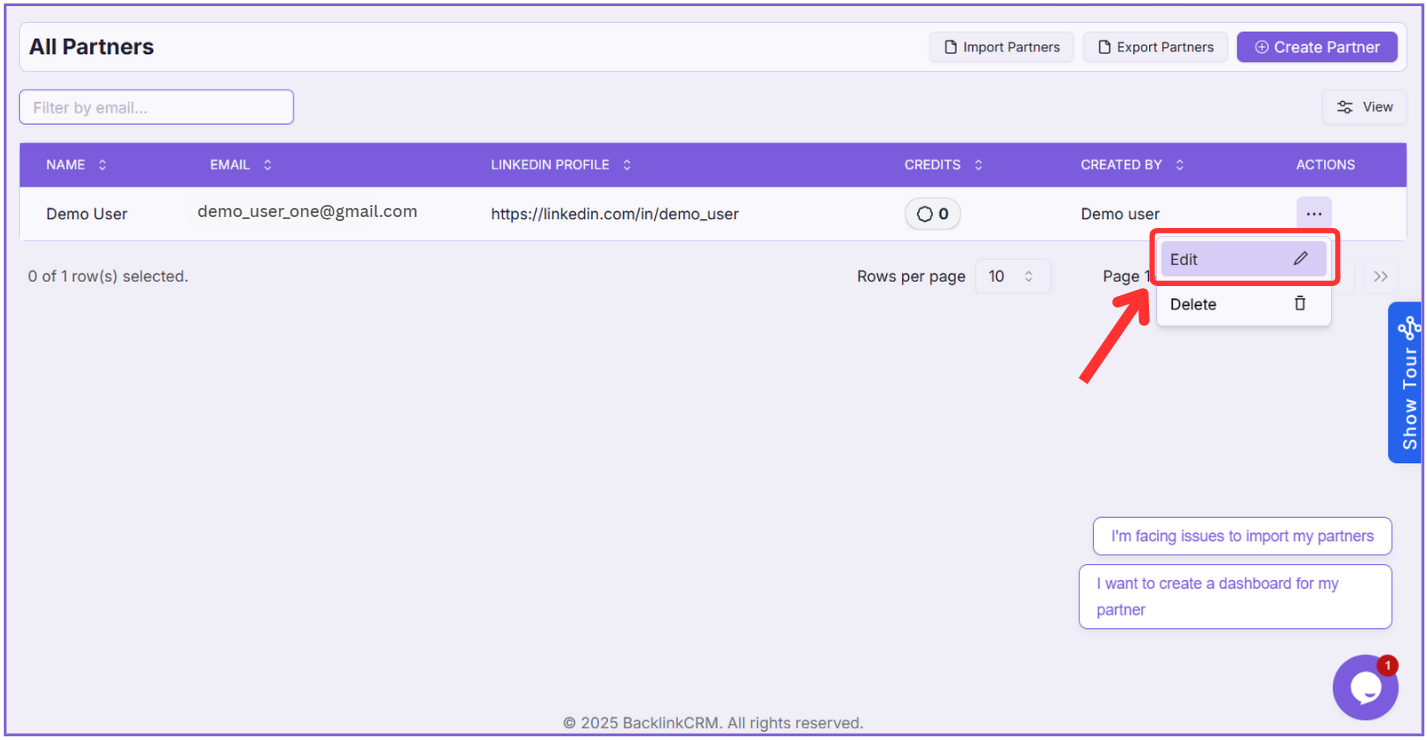Sort by Email column arrows
The image size is (1427, 740).
click(267, 165)
